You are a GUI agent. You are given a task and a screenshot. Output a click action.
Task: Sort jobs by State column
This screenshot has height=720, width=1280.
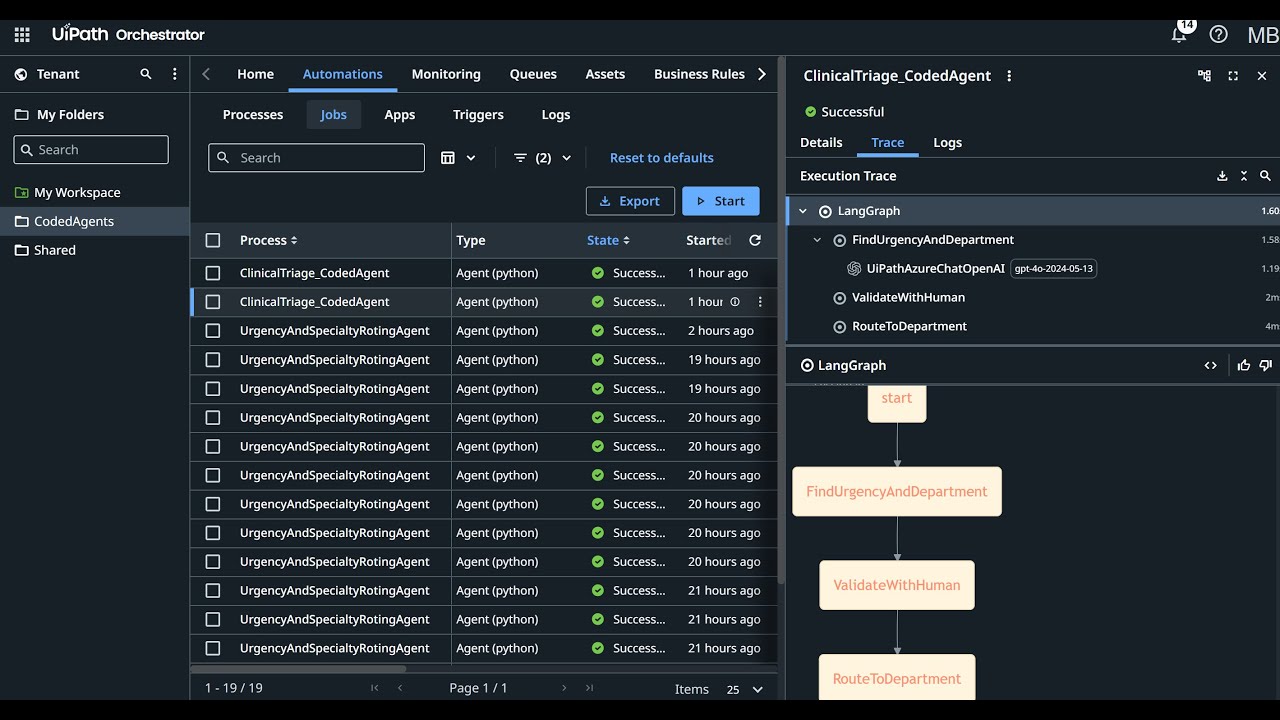tap(608, 240)
